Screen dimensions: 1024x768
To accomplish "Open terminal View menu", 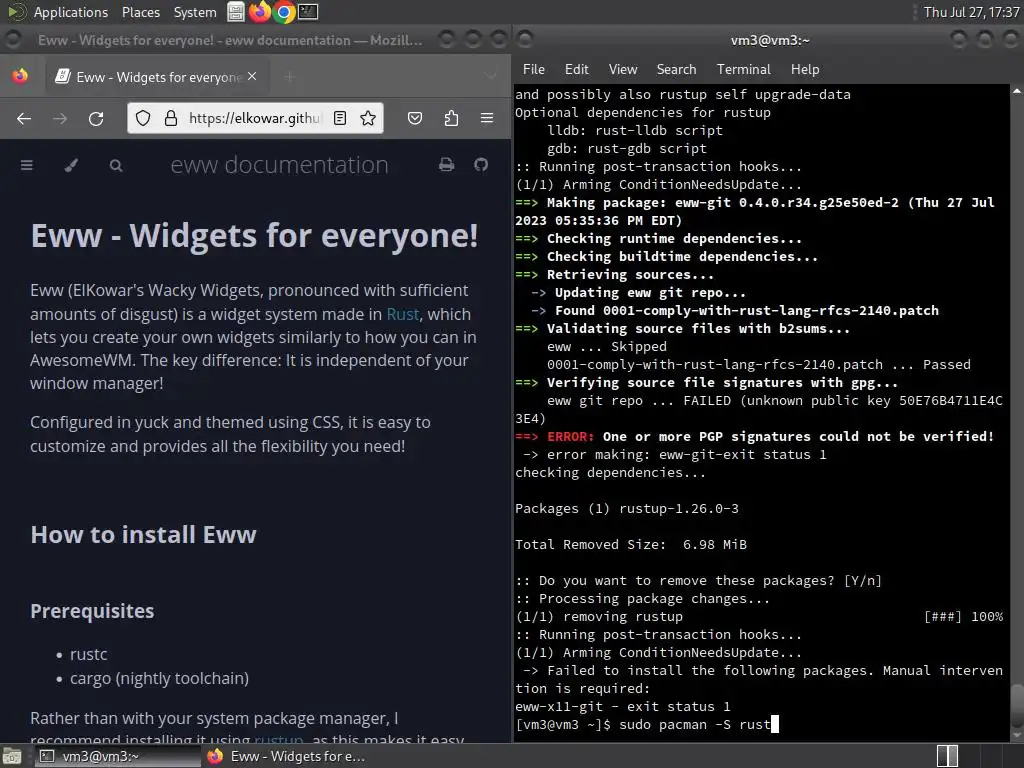I will [x=623, y=69].
